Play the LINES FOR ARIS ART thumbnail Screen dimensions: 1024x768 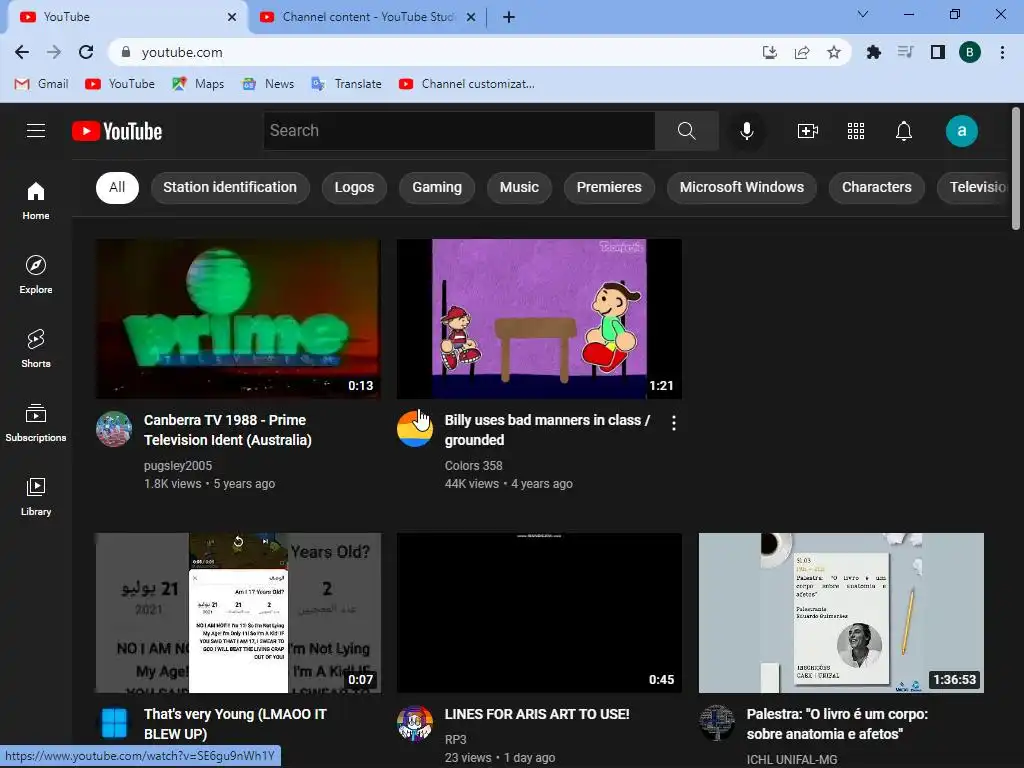click(x=539, y=613)
